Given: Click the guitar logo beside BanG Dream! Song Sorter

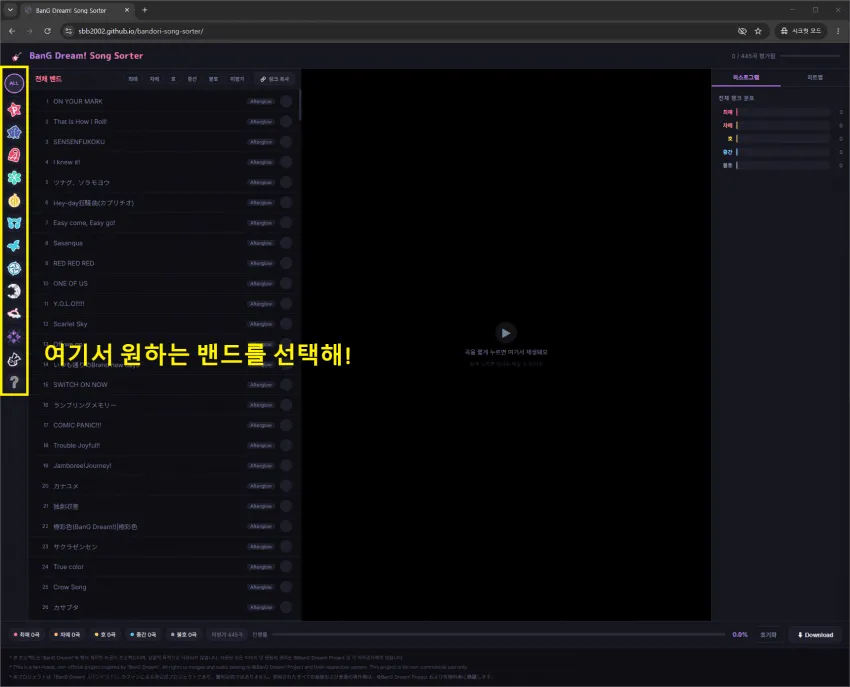Looking at the screenshot, I should 17,56.
